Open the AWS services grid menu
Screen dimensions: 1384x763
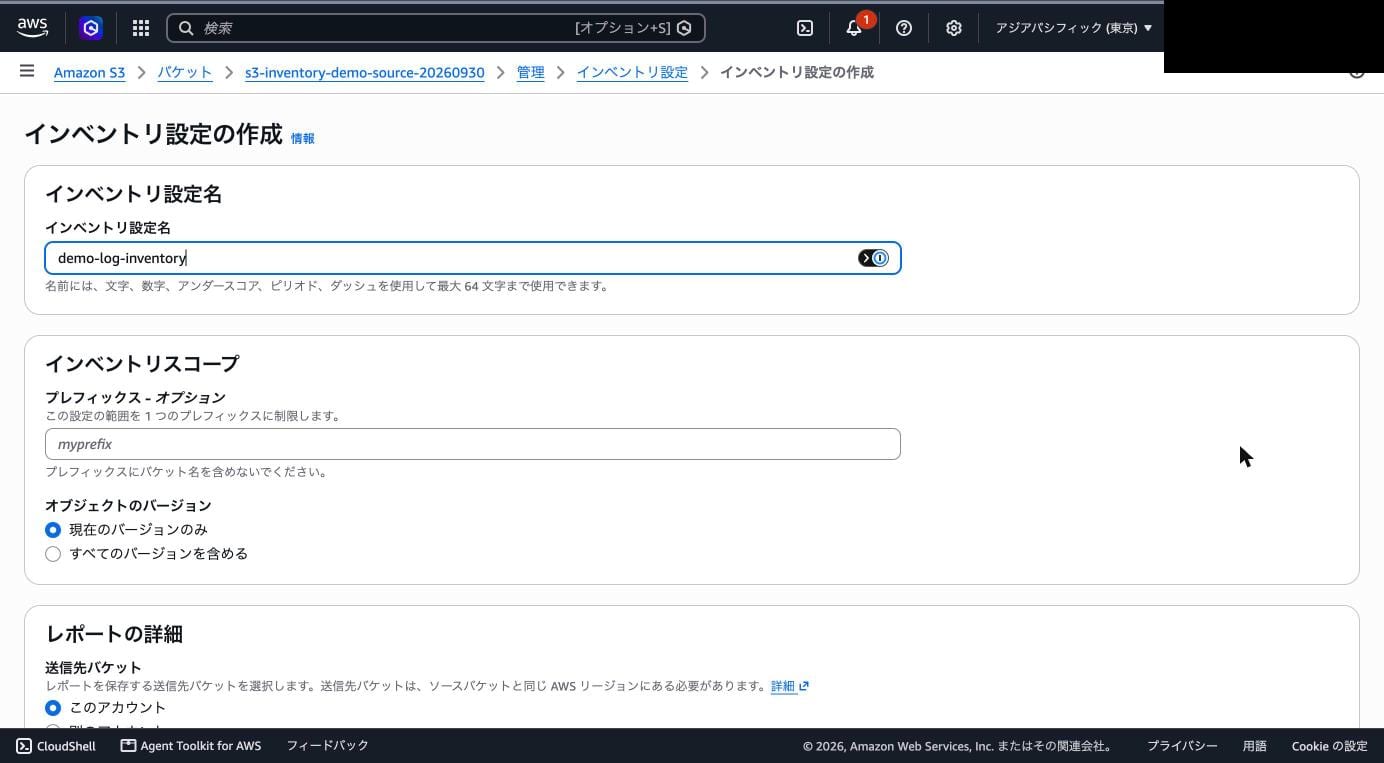click(141, 28)
